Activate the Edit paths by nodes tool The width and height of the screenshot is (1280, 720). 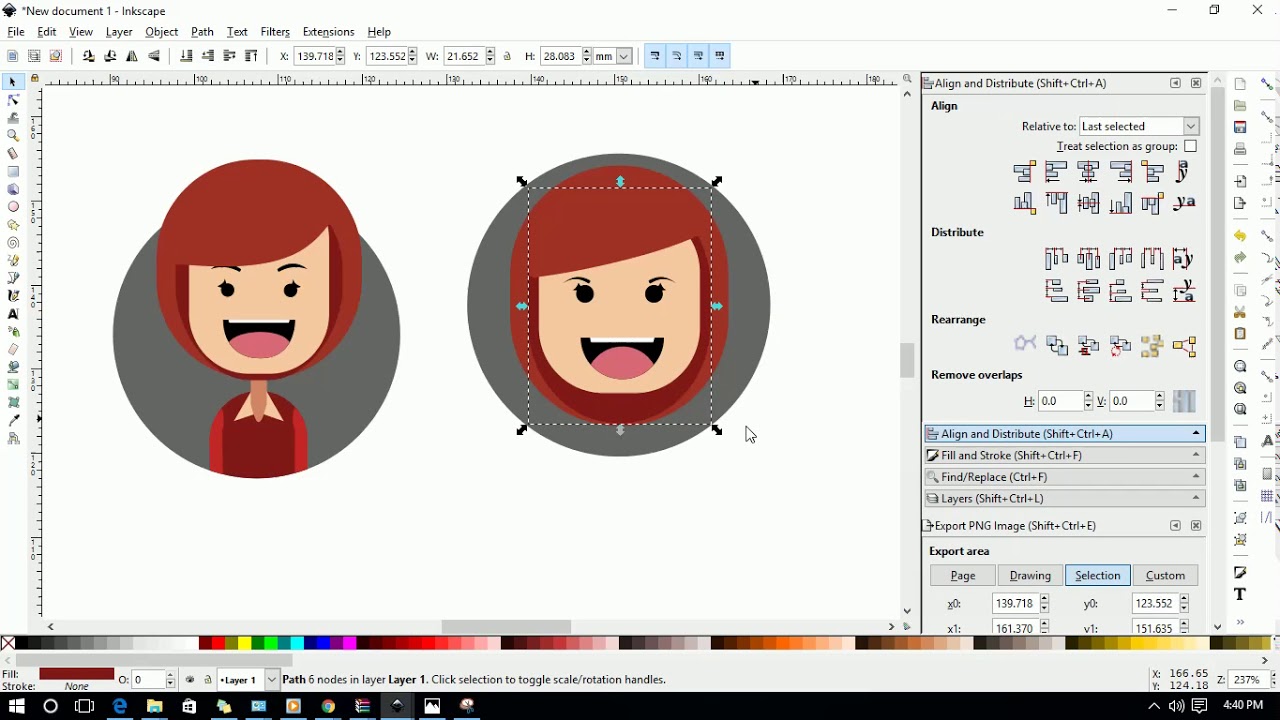(x=13, y=100)
